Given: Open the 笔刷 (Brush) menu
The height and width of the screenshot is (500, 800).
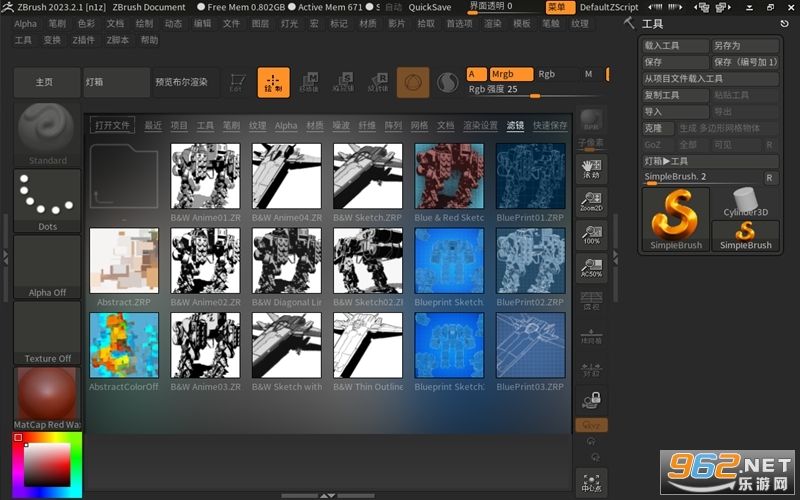Looking at the screenshot, I should coord(57,23).
